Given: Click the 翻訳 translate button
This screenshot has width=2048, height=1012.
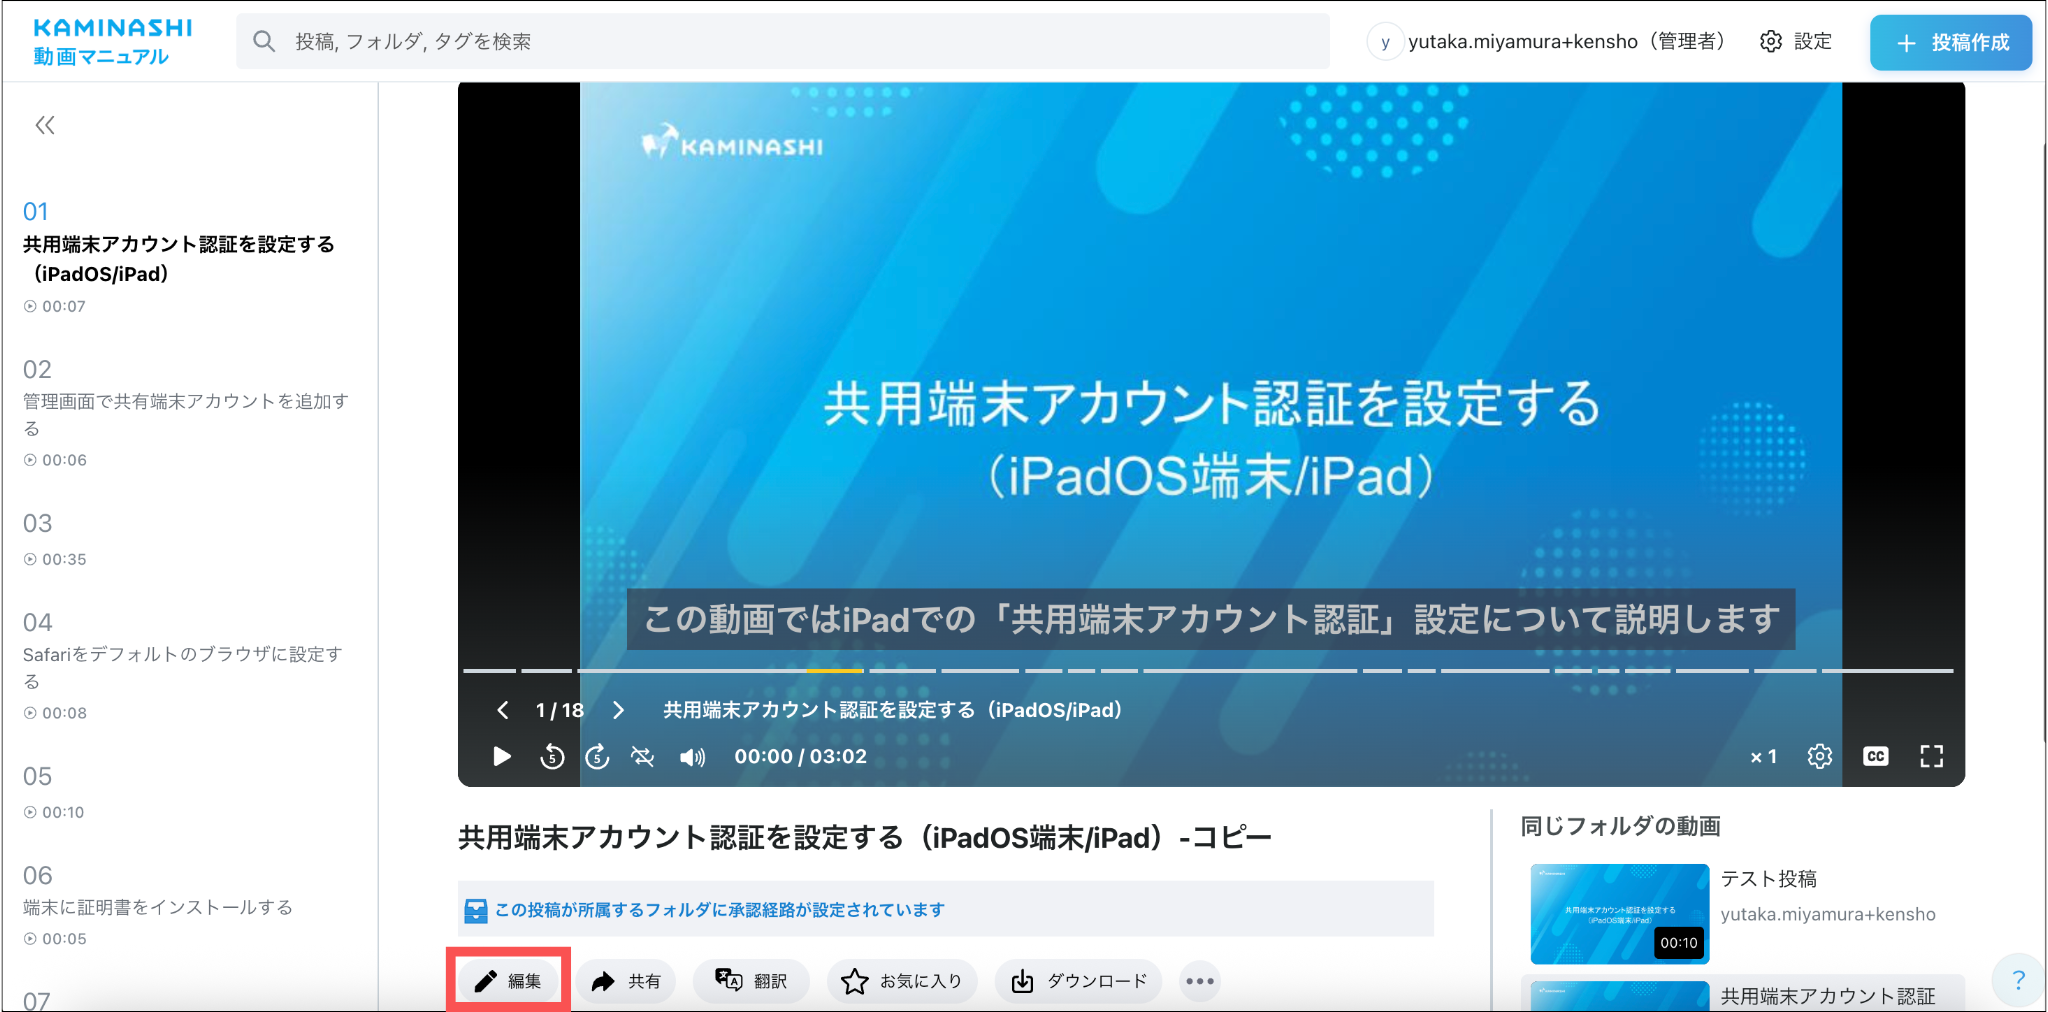Looking at the screenshot, I should click(751, 981).
